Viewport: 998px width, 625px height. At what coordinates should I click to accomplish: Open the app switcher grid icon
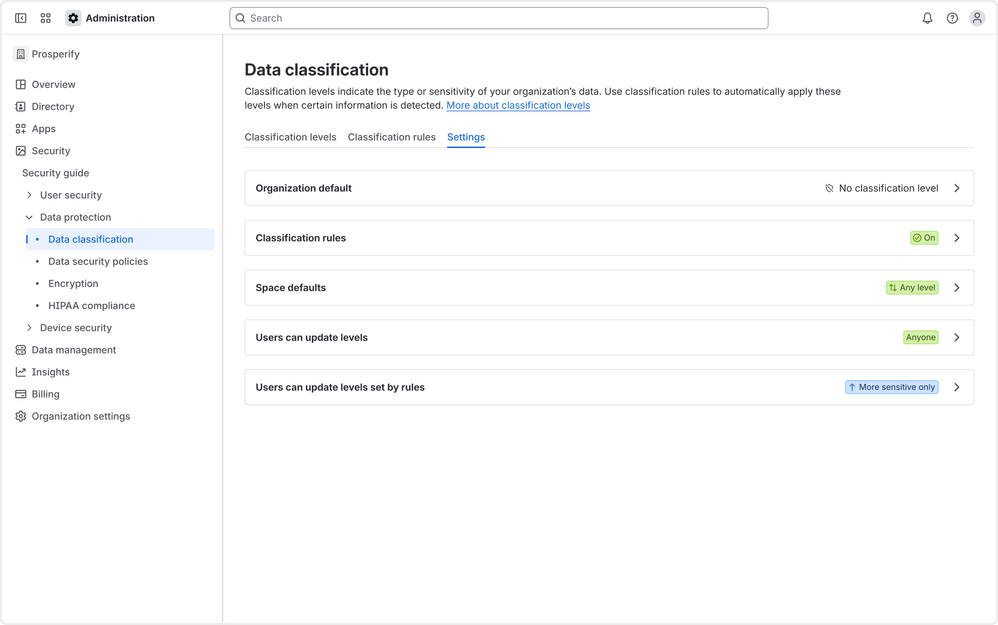pos(45,18)
